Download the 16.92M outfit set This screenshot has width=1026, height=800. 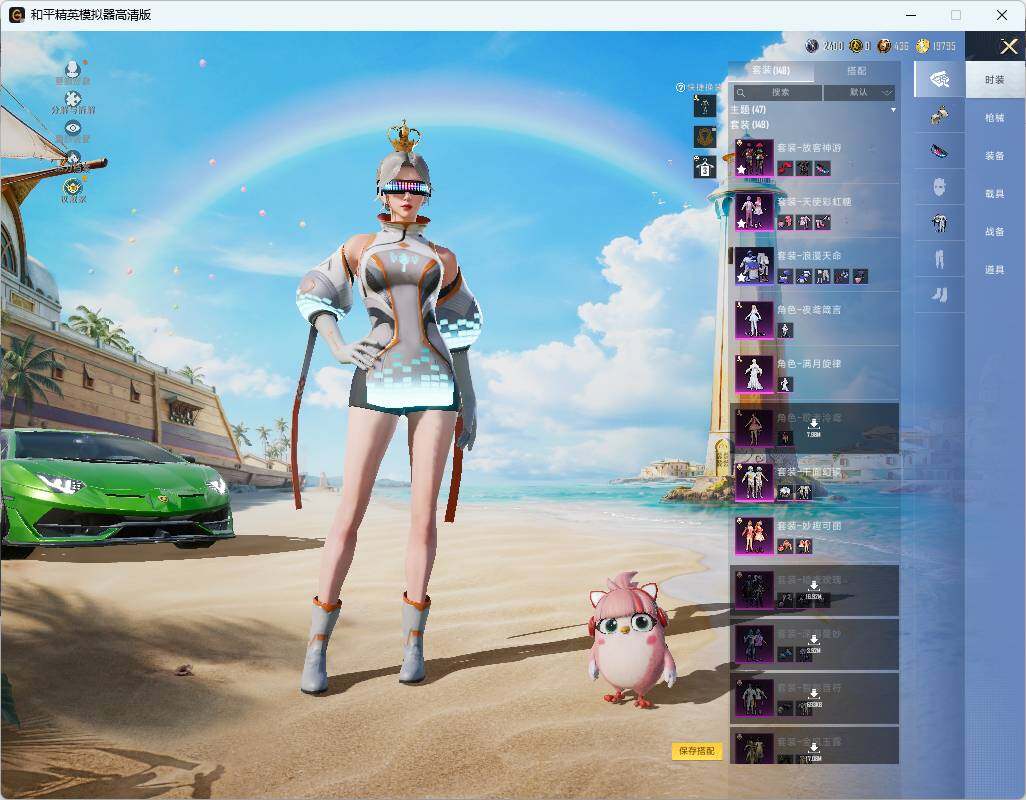coord(813,589)
